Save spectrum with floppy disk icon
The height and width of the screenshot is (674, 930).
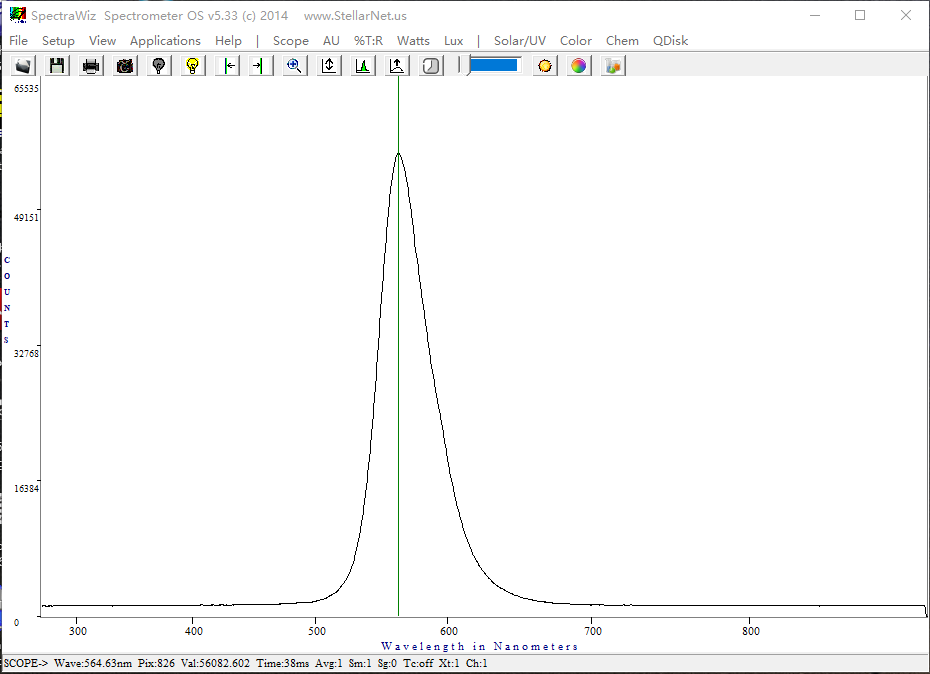57,66
